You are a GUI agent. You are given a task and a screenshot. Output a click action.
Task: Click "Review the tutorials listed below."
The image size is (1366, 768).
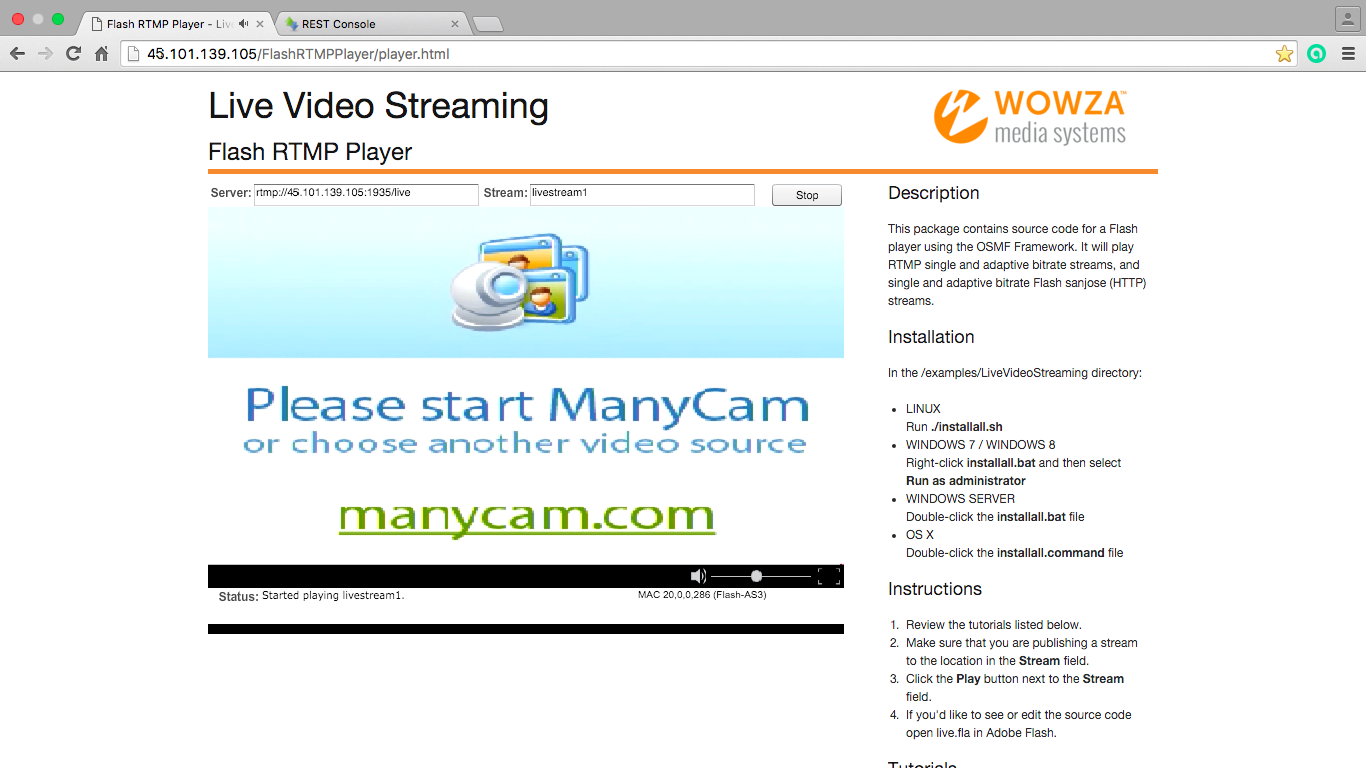[994, 625]
